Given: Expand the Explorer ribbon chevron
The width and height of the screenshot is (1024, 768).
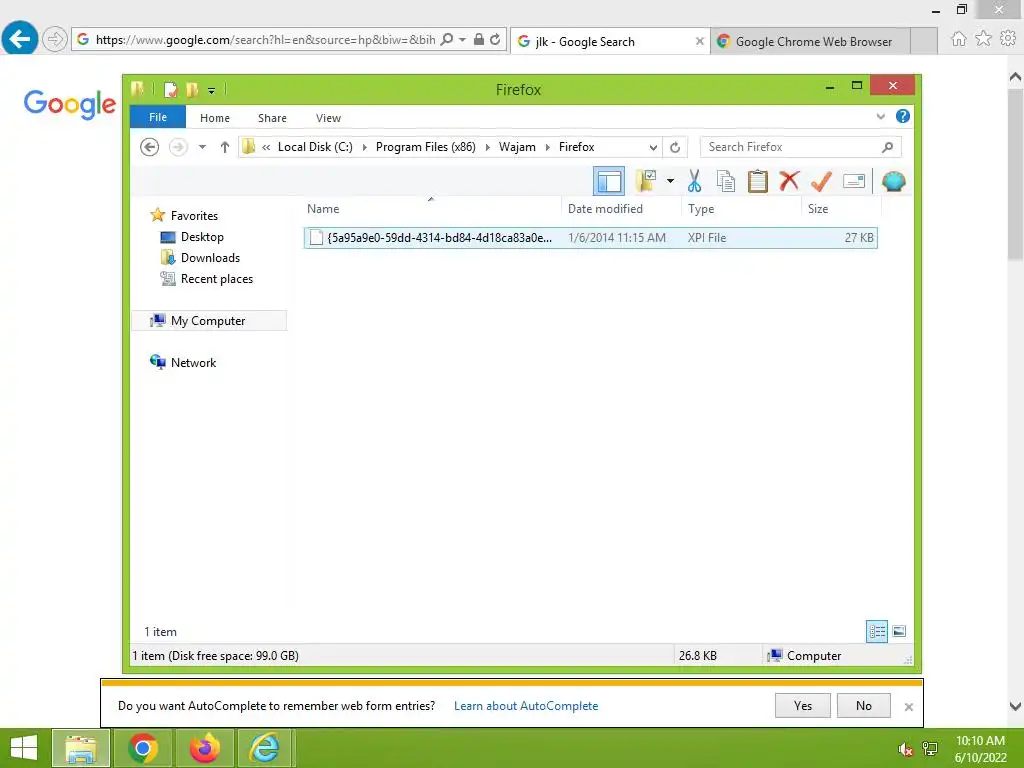Looking at the screenshot, I should pos(880,117).
